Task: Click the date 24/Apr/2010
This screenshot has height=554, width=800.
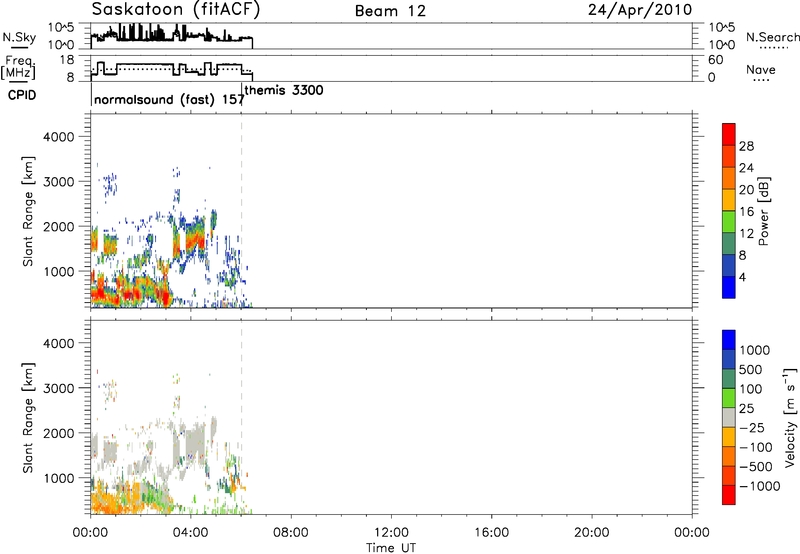Action: pyautogui.click(x=640, y=10)
